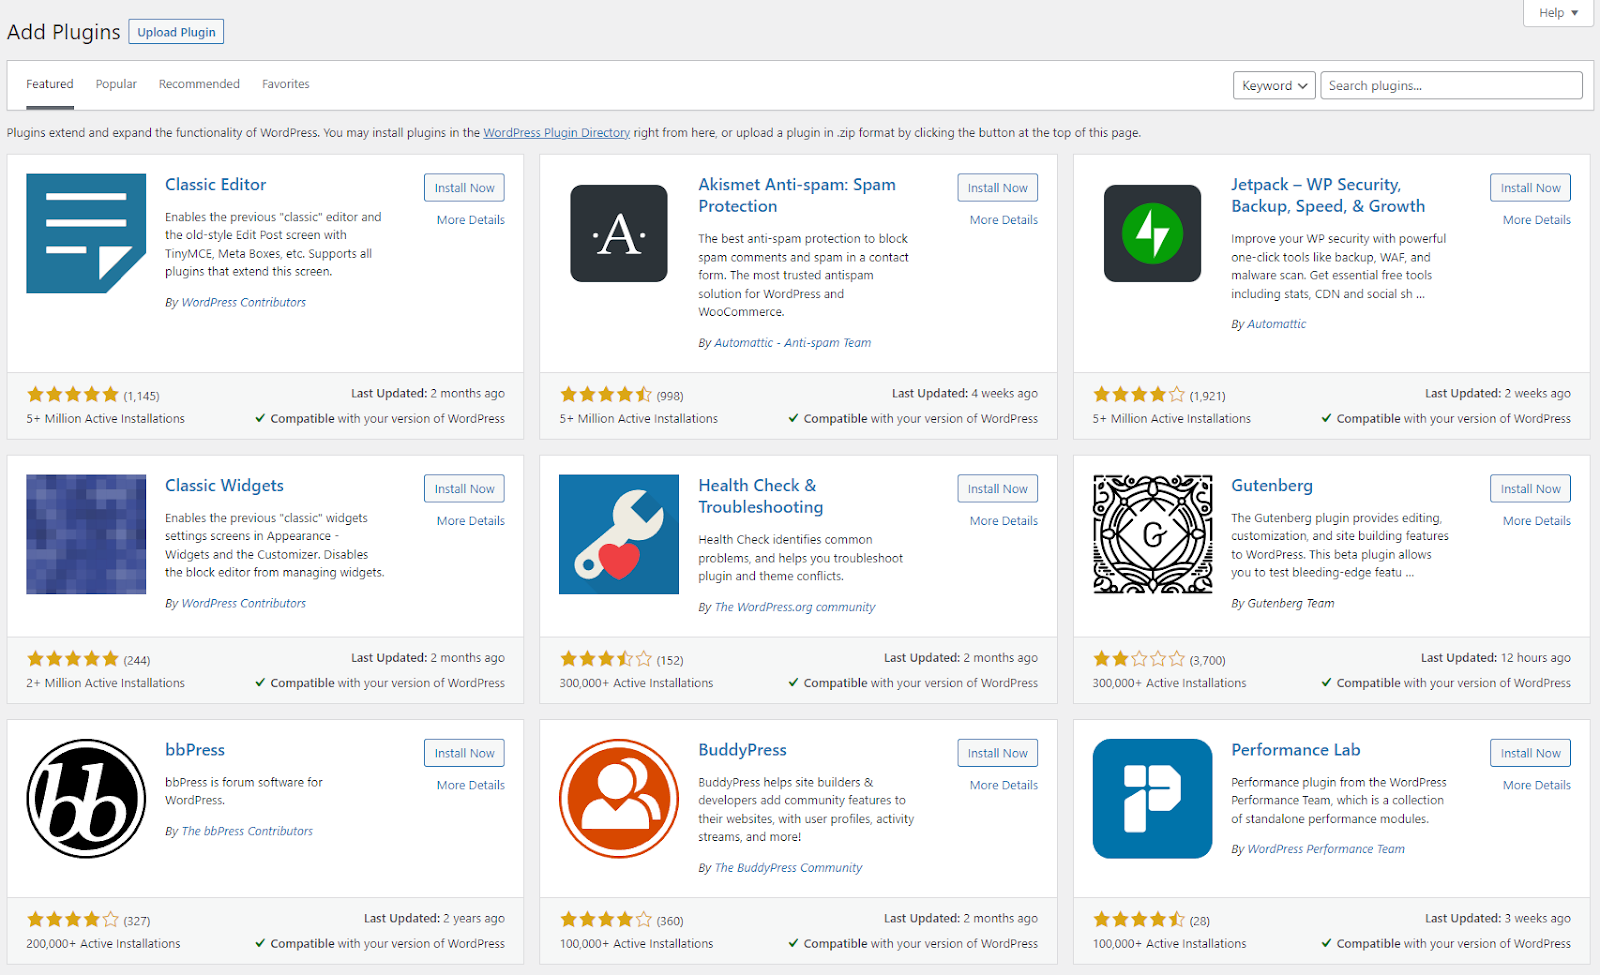Click the bbPress plugin logo

pyautogui.click(x=86, y=798)
